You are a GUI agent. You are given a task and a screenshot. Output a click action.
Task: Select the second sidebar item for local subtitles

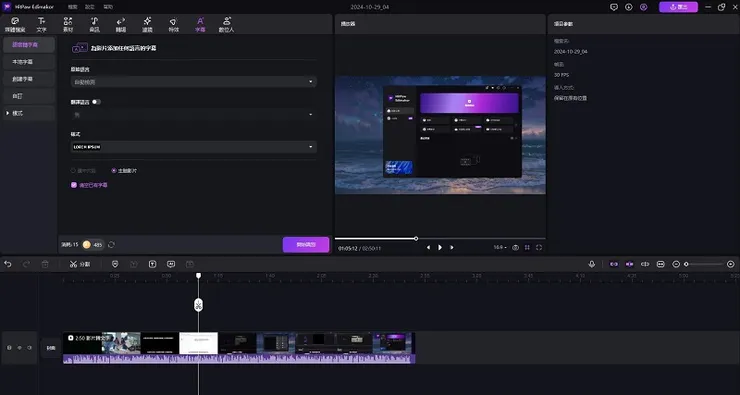pos(28,62)
